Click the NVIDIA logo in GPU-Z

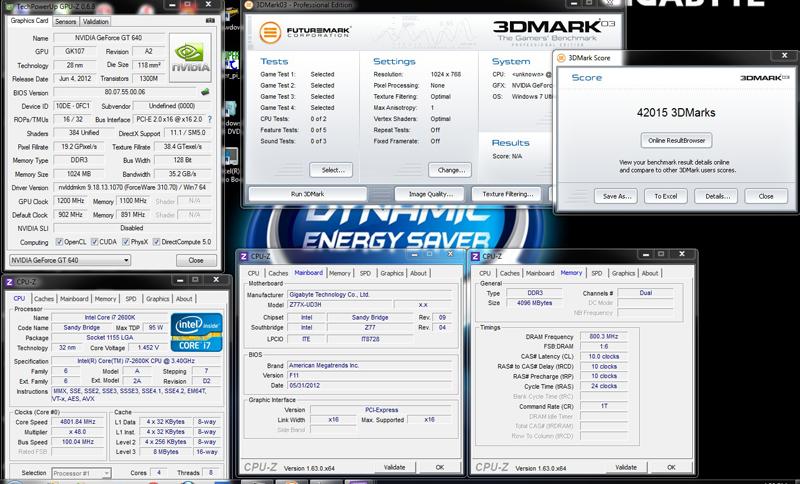point(190,58)
